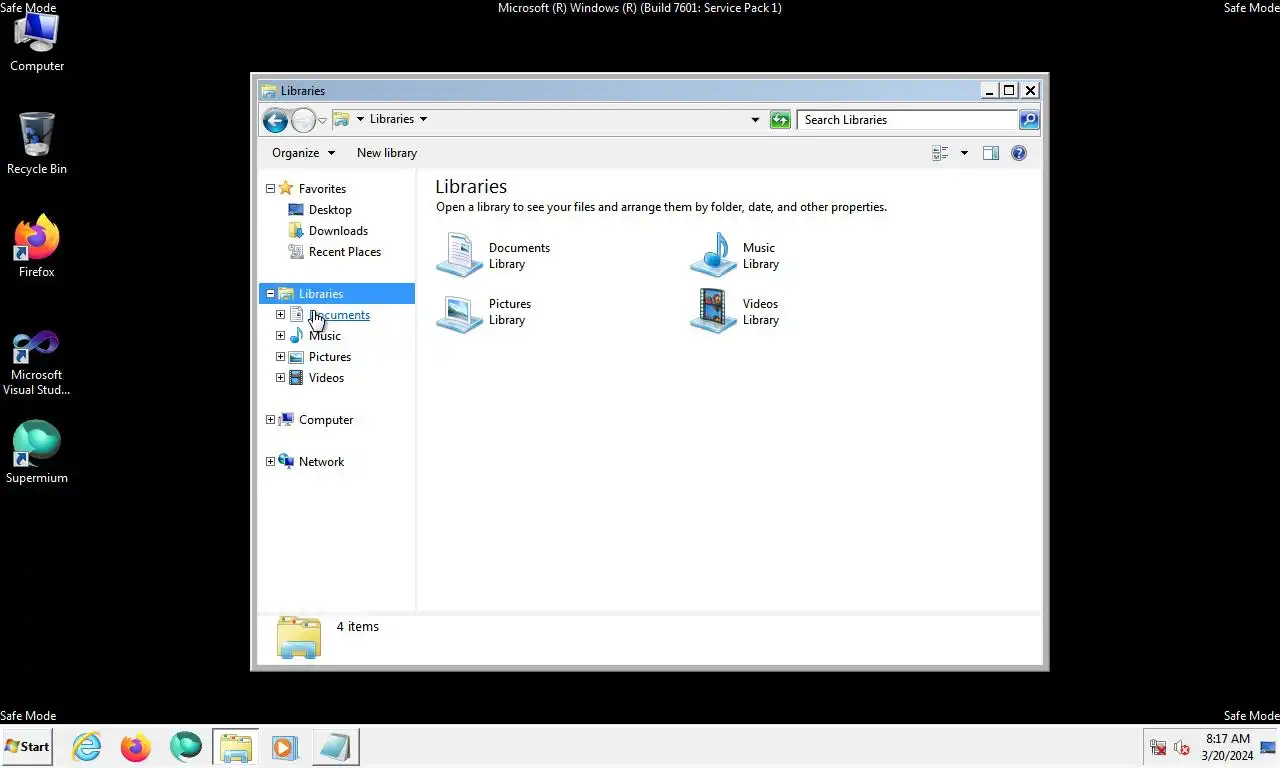Expand the Pictures node in the tree
The image size is (1280, 768).
tap(281, 357)
